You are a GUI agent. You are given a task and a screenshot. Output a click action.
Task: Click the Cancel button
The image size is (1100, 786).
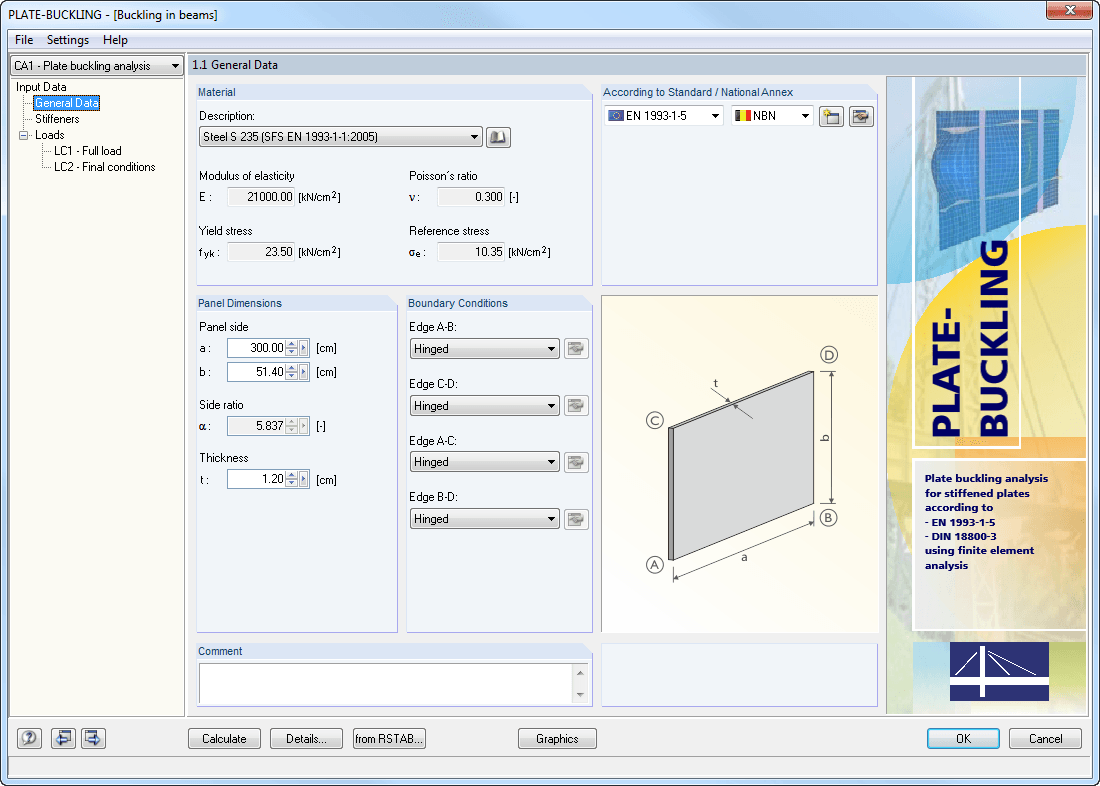coord(1045,738)
